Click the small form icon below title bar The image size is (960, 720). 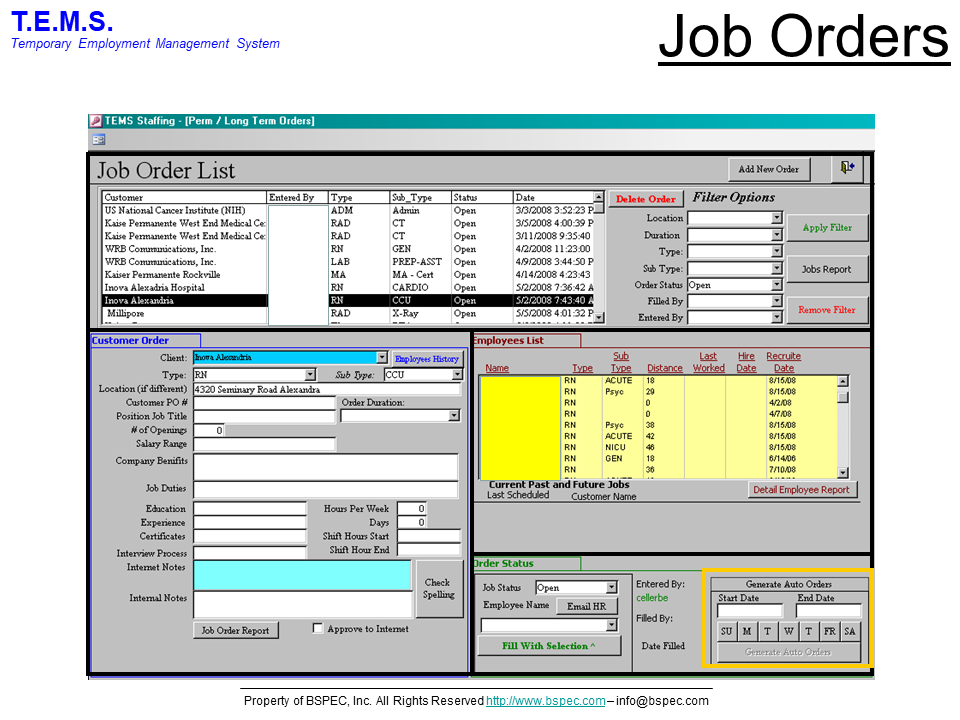(99, 140)
